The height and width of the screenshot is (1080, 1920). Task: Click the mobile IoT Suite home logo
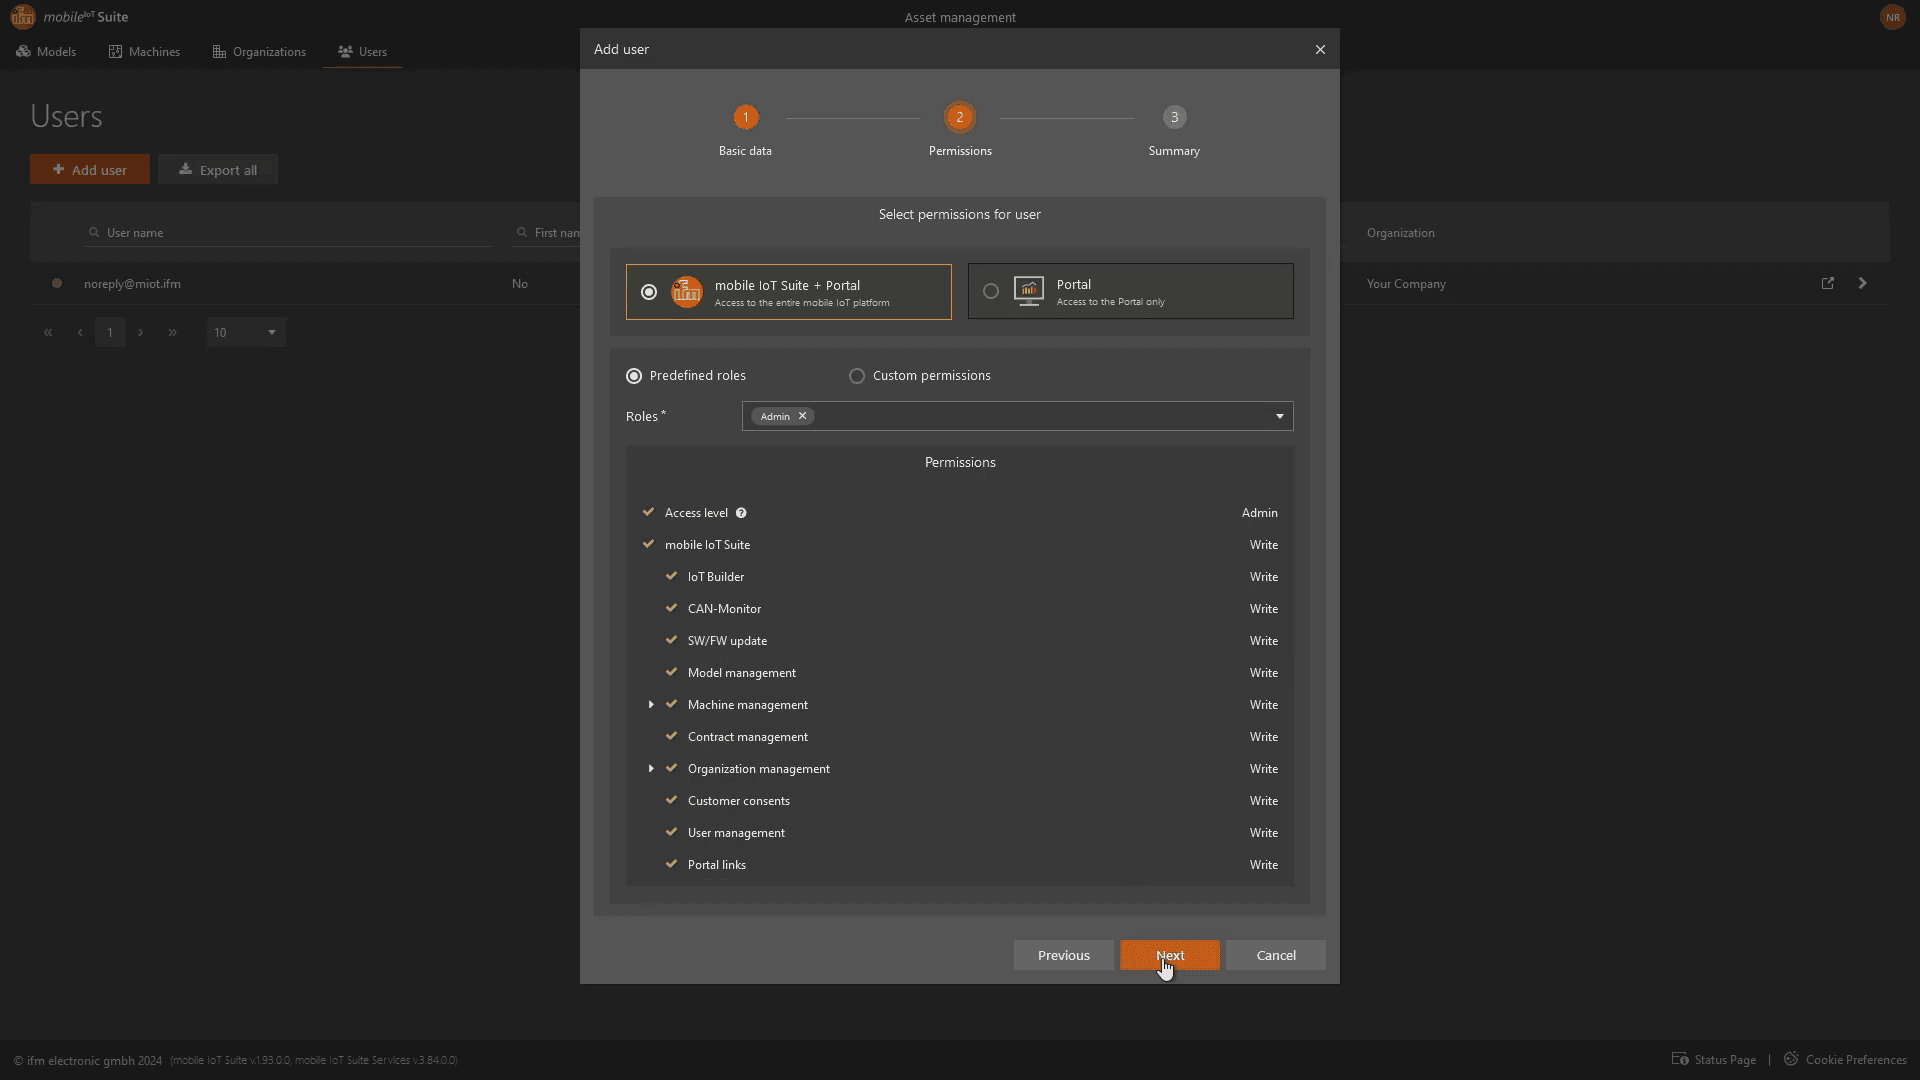pos(23,17)
